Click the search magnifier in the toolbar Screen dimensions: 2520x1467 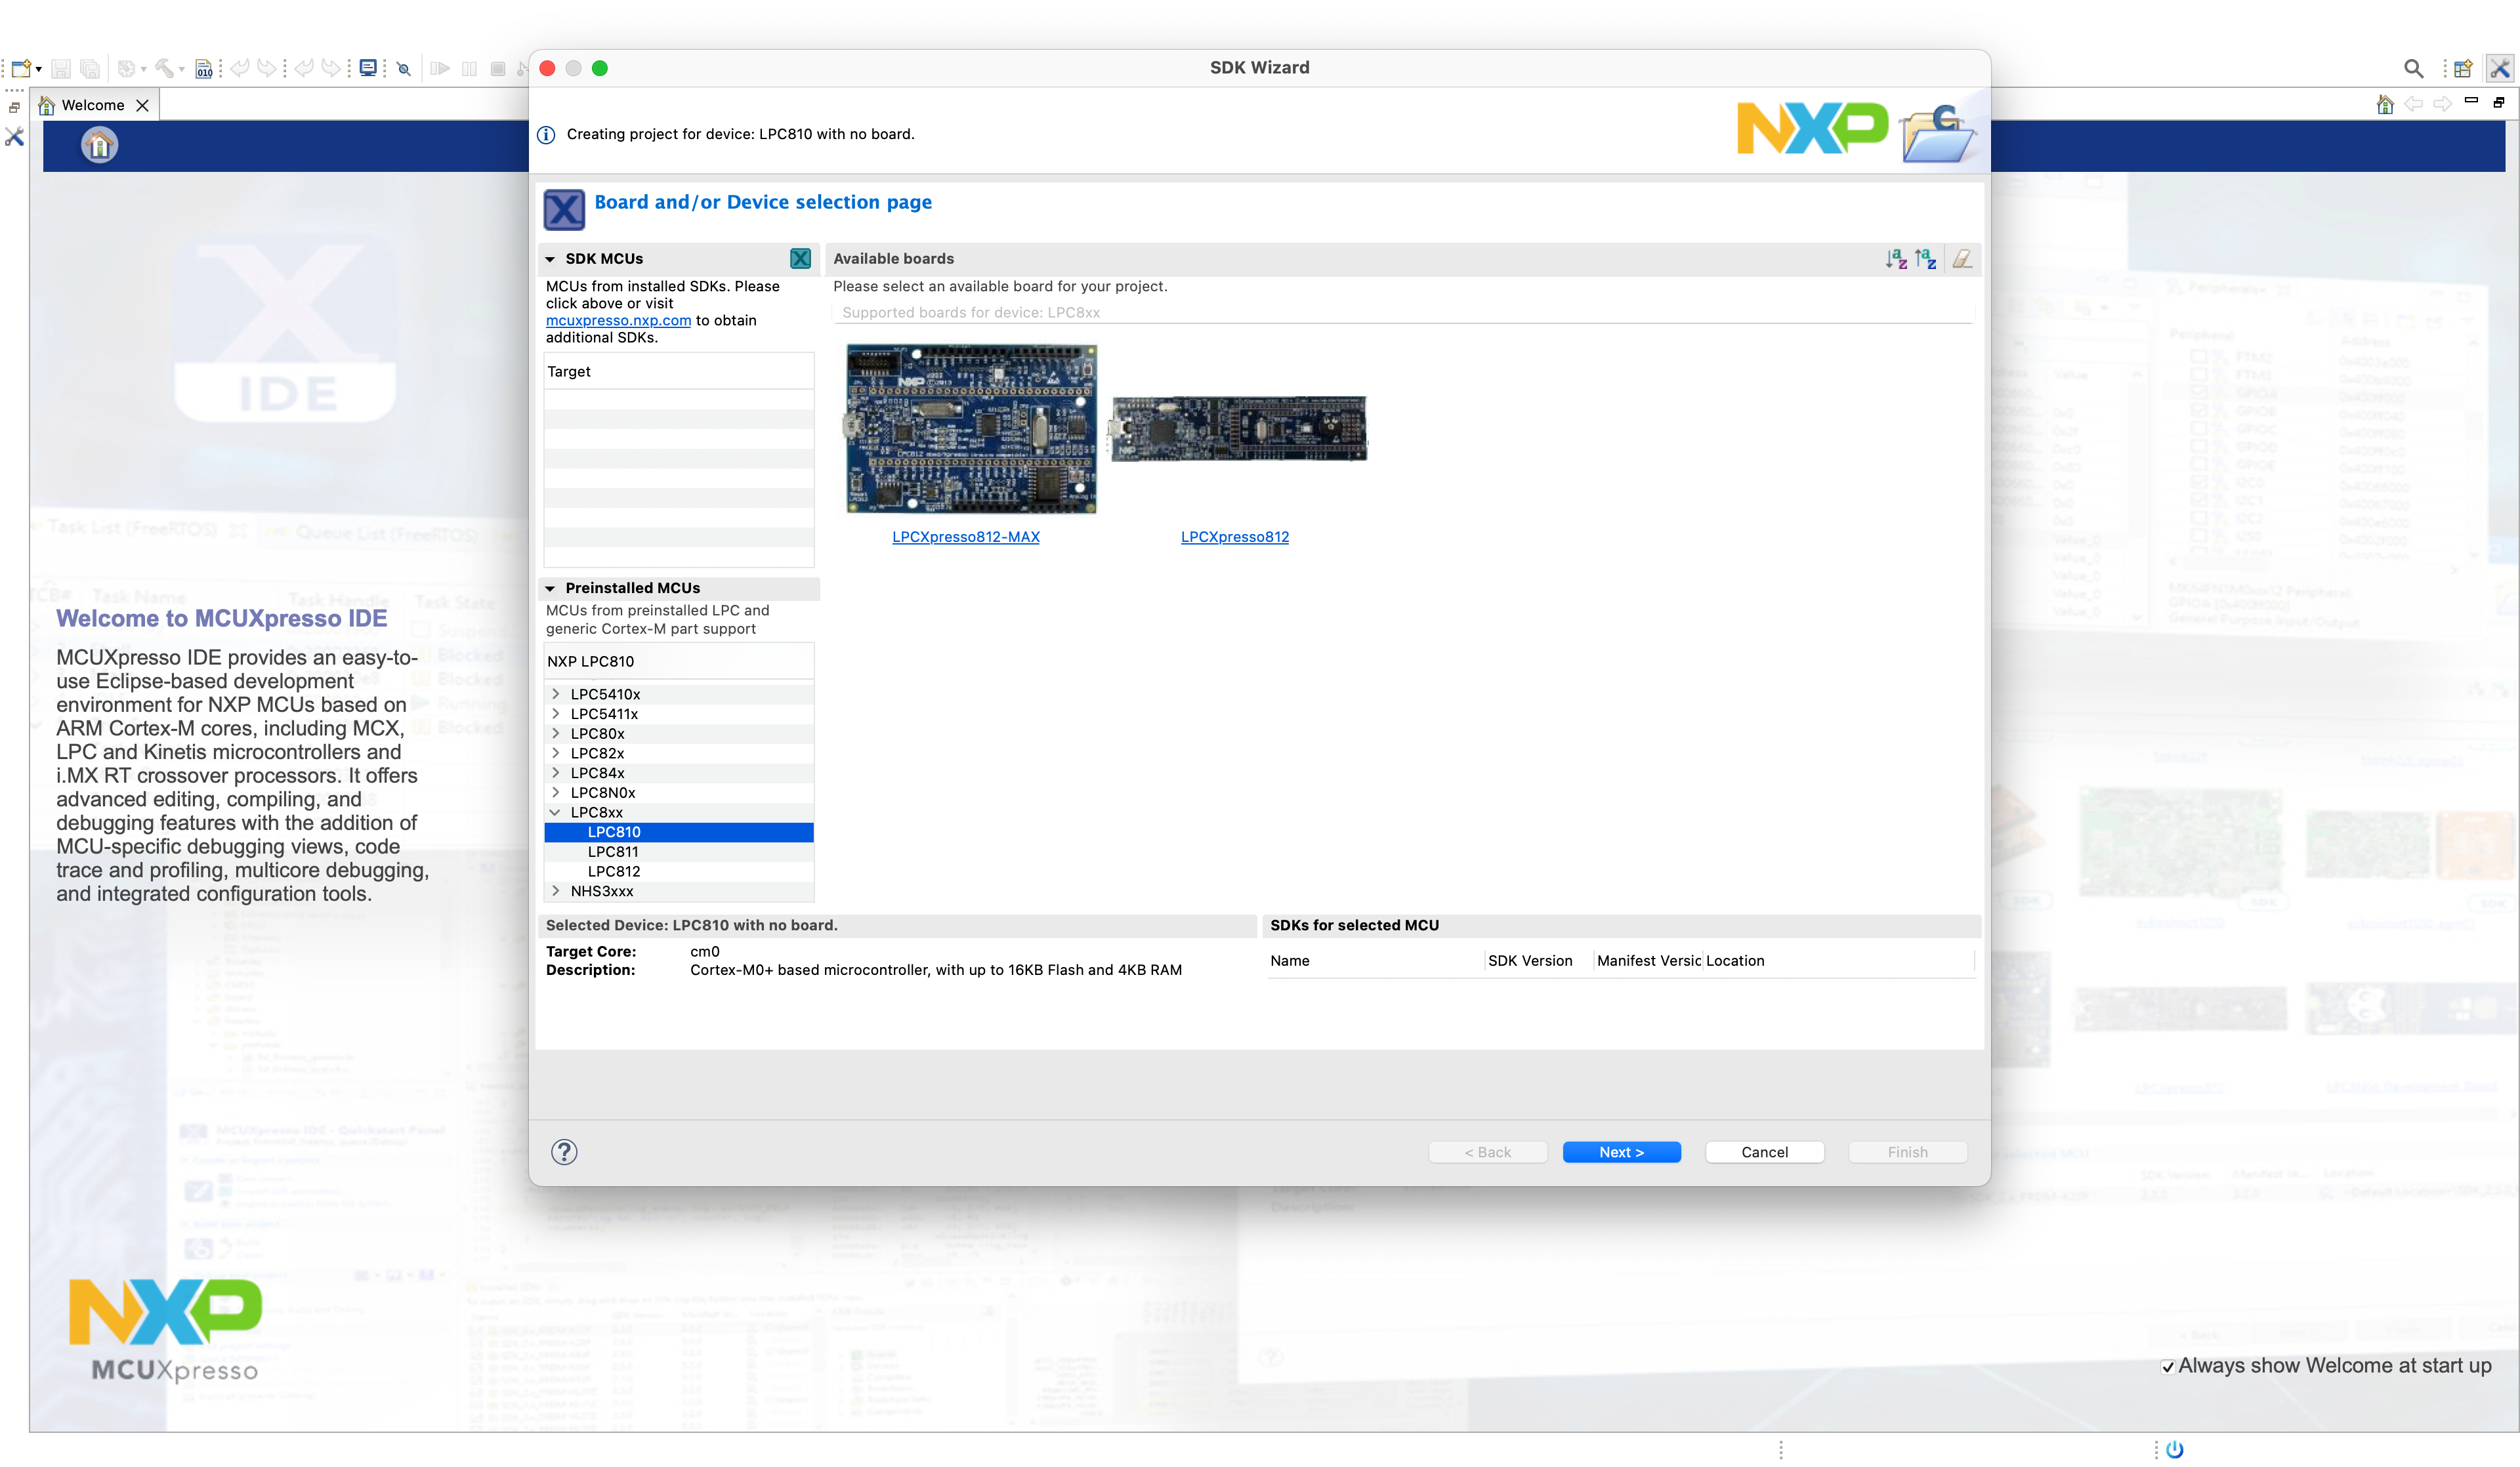[2412, 68]
